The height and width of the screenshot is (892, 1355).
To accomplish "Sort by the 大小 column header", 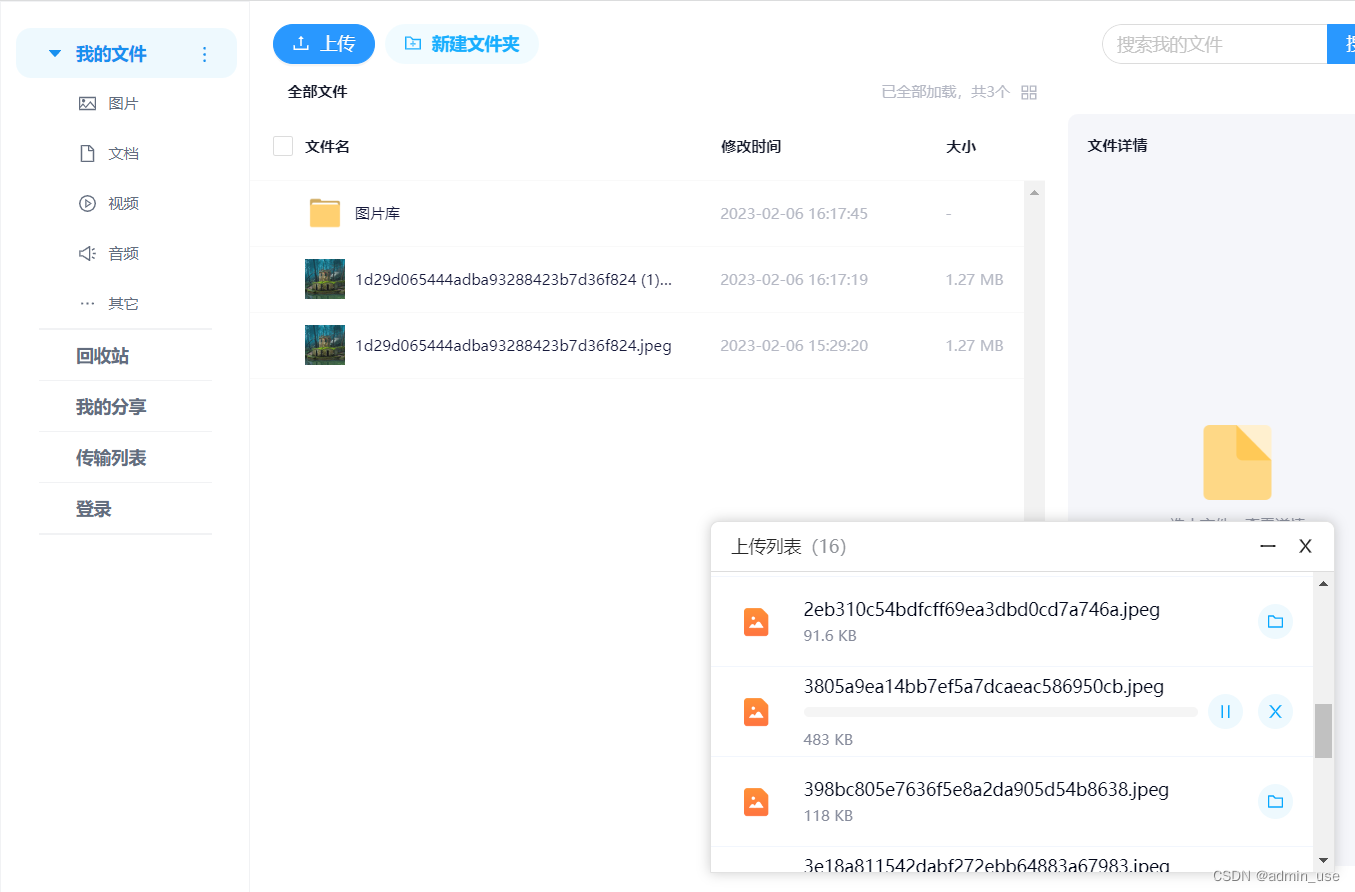I will pyautogui.click(x=961, y=146).
